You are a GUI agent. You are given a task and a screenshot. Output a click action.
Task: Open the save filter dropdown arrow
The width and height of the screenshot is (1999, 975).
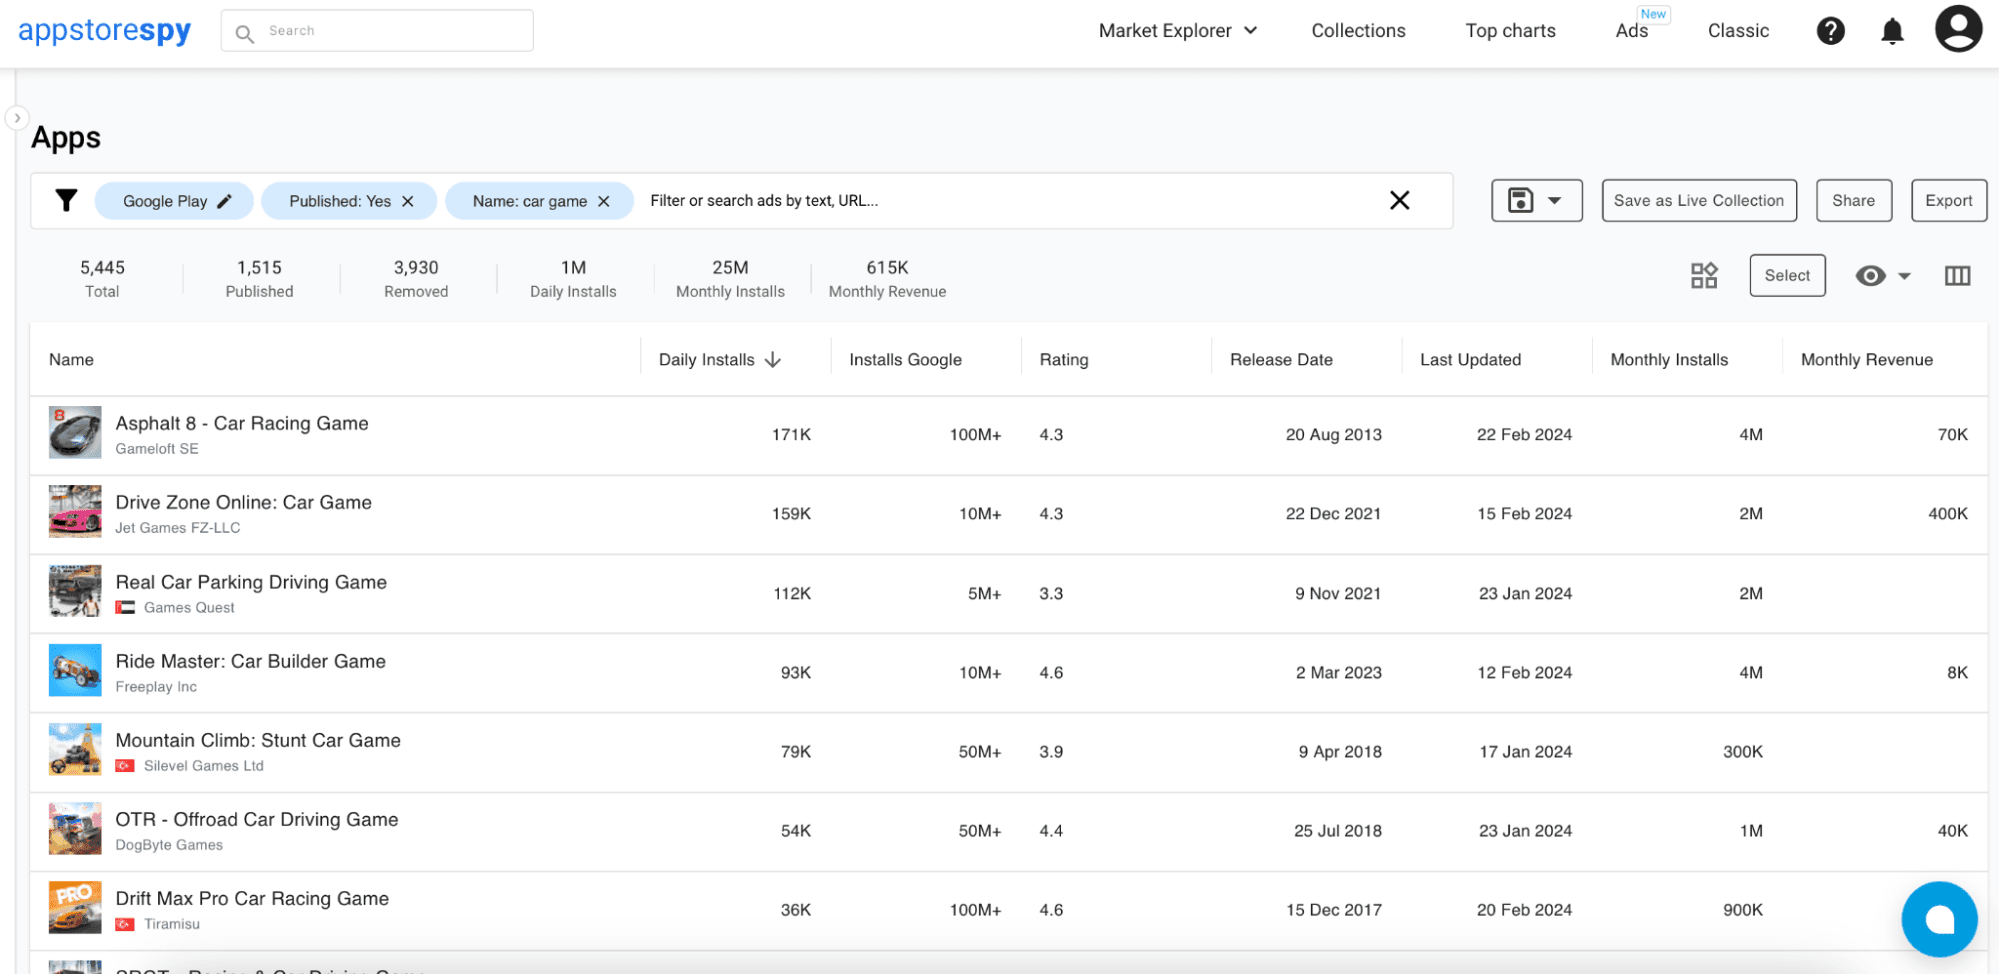tap(1554, 201)
